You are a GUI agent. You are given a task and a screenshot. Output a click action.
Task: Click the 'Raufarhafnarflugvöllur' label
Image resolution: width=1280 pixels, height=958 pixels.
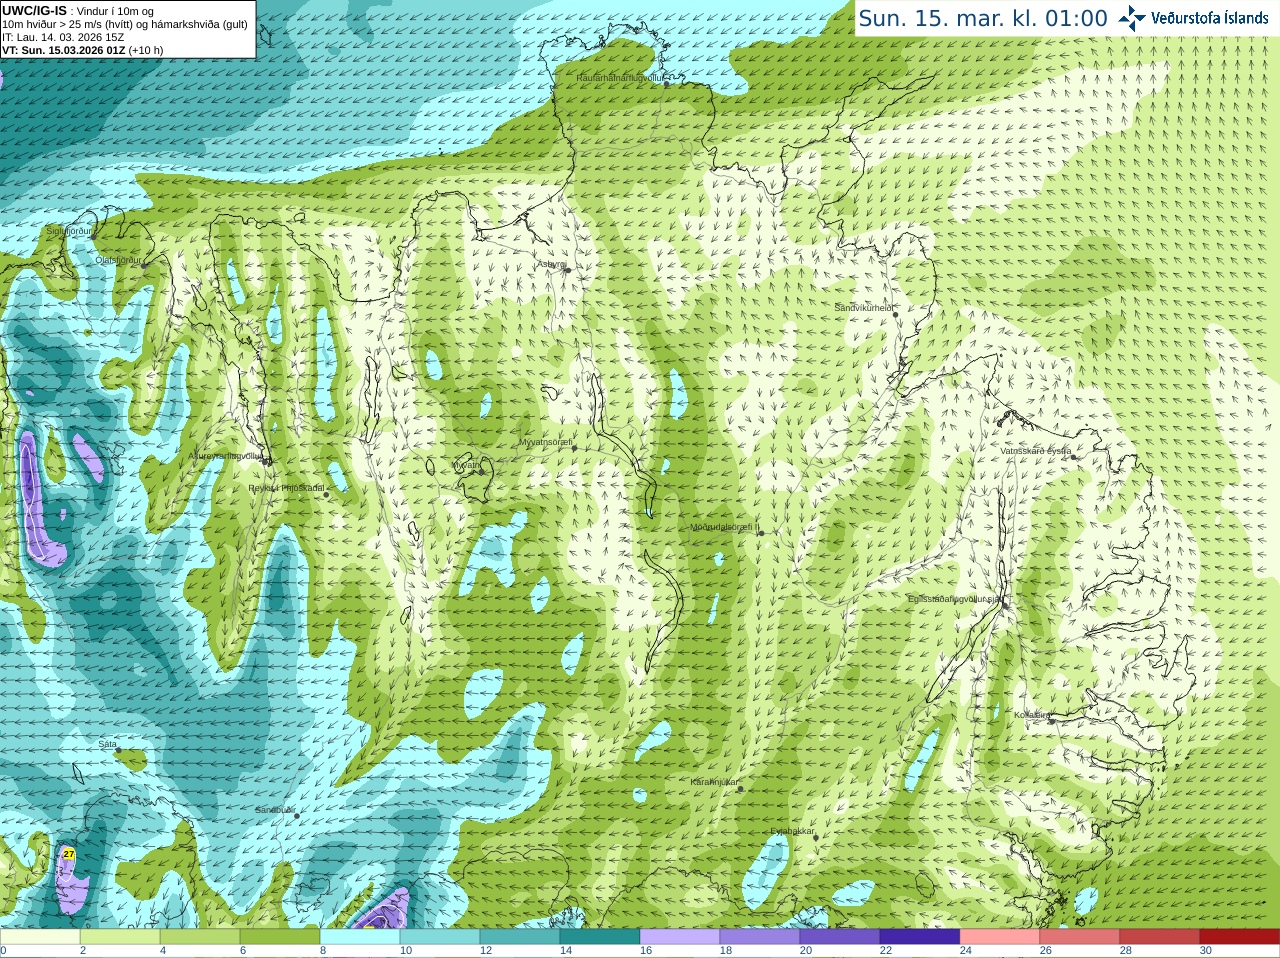[x=620, y=77]
